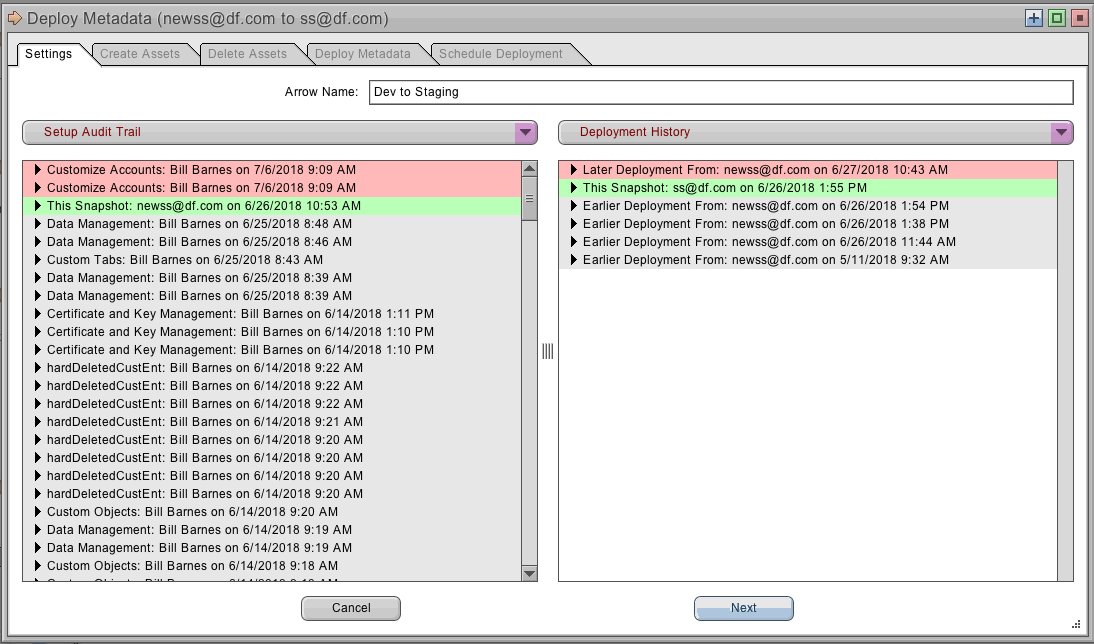Expand Earlier Deployment on 5/11/2018 9:32 AM
This screenshot has height=644, width=1094.
pos(574,260)
